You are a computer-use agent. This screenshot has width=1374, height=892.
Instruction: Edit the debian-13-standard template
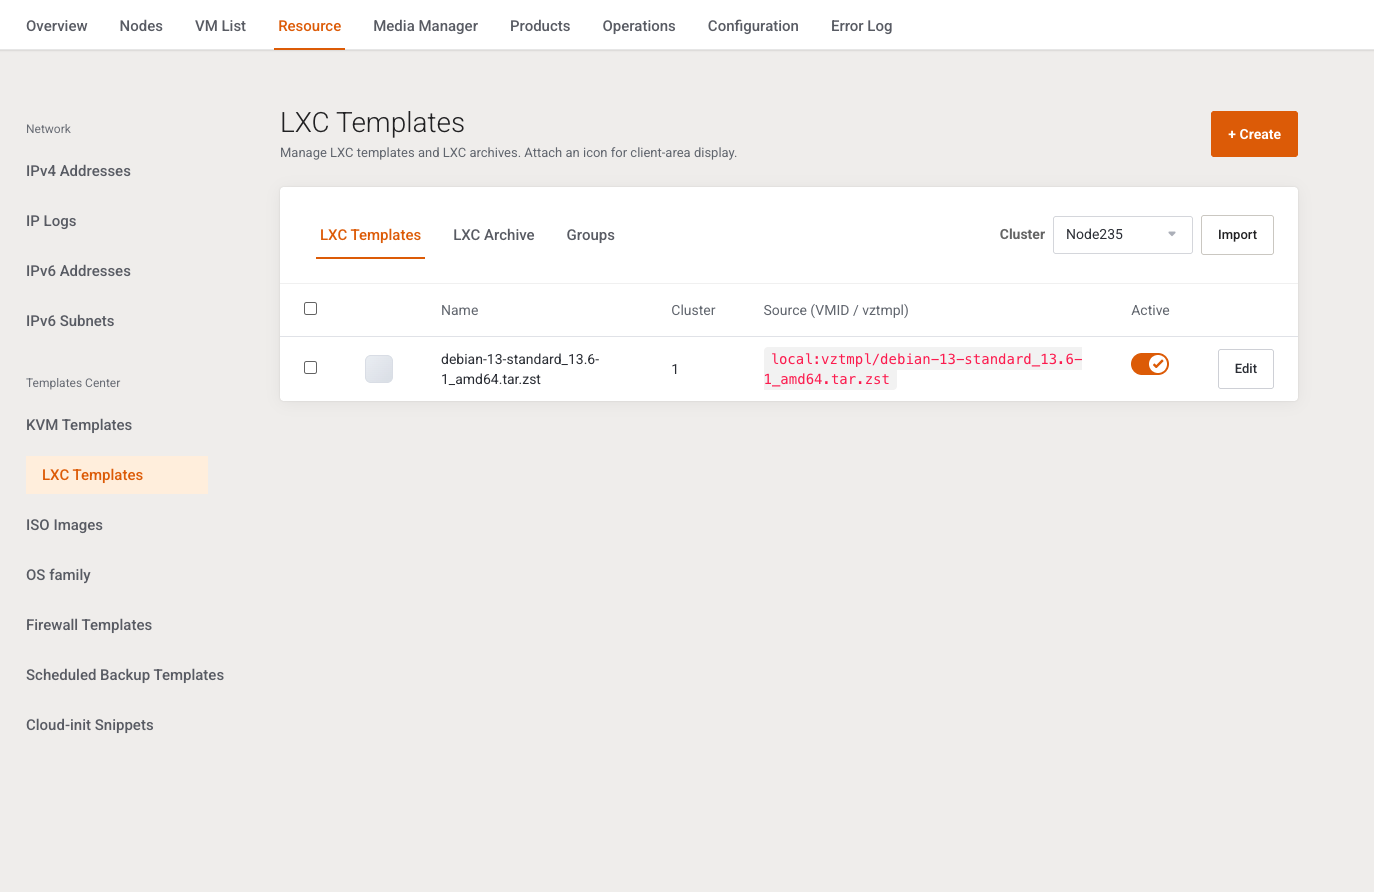pos(1246,369)
